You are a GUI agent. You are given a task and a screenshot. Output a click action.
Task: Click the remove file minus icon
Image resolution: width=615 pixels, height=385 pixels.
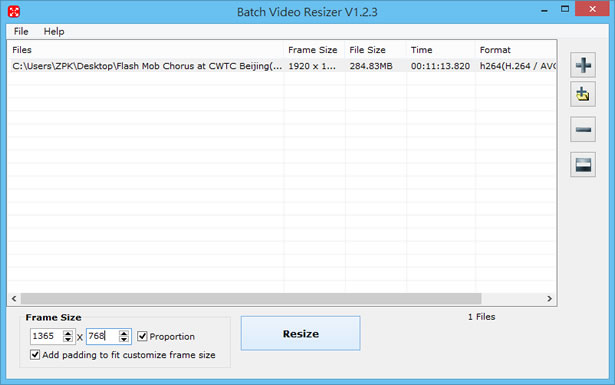pos(583,129)
